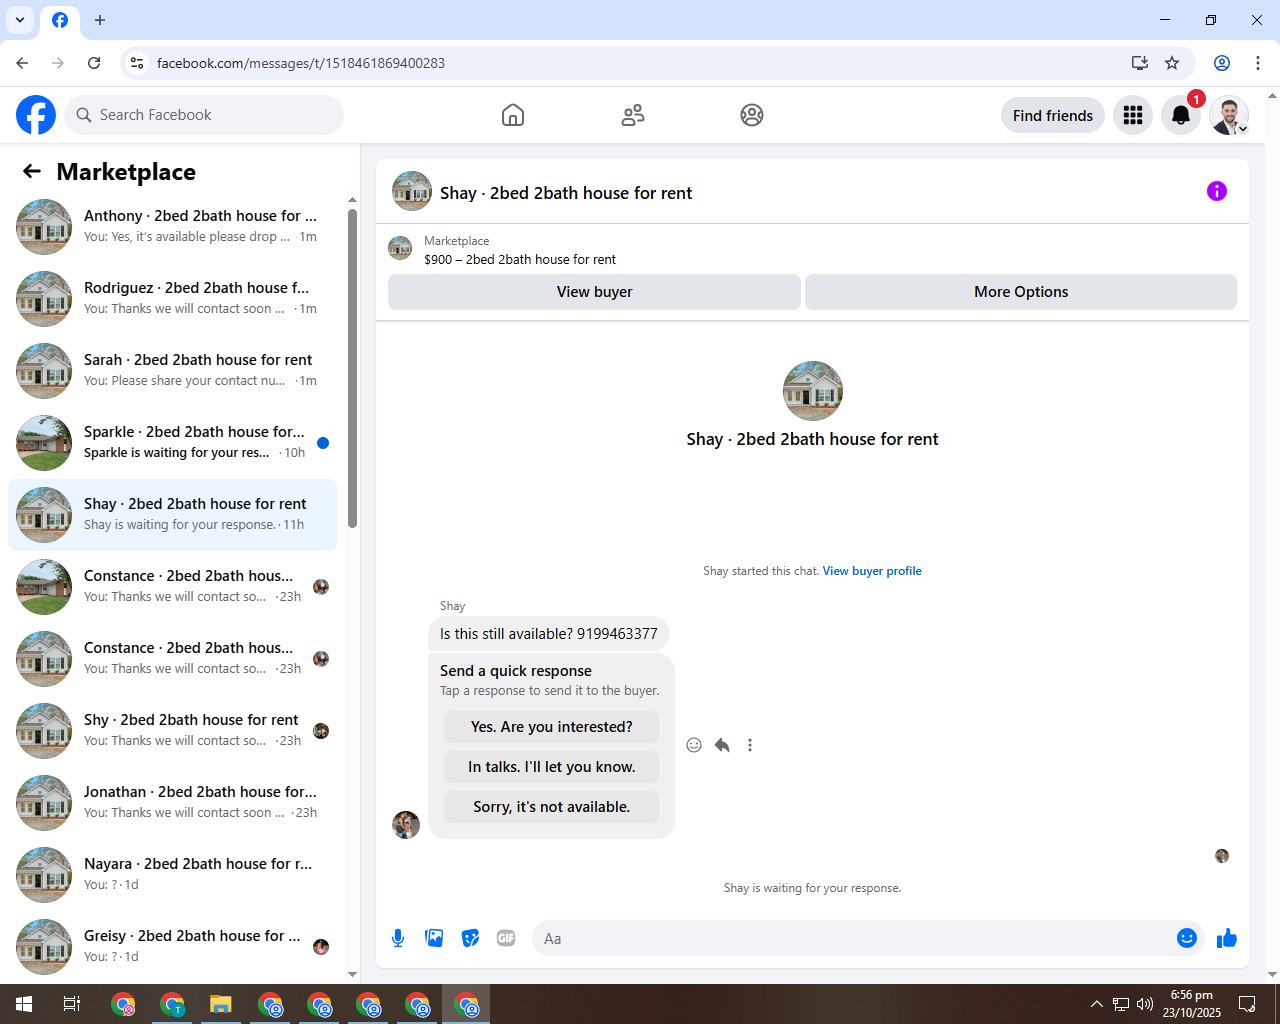Open the volume control in system tray

[1145, 1004]
